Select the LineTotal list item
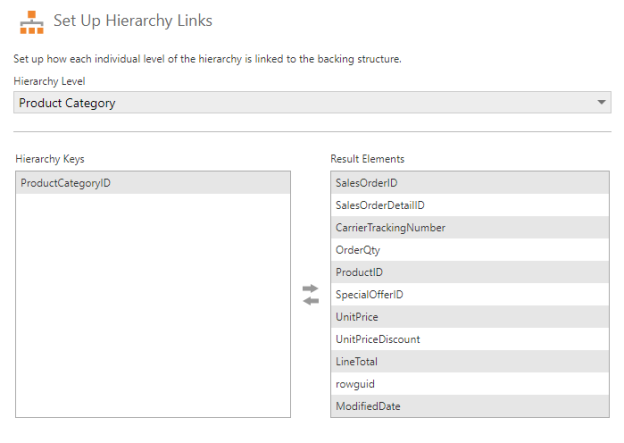 [469, 362]
